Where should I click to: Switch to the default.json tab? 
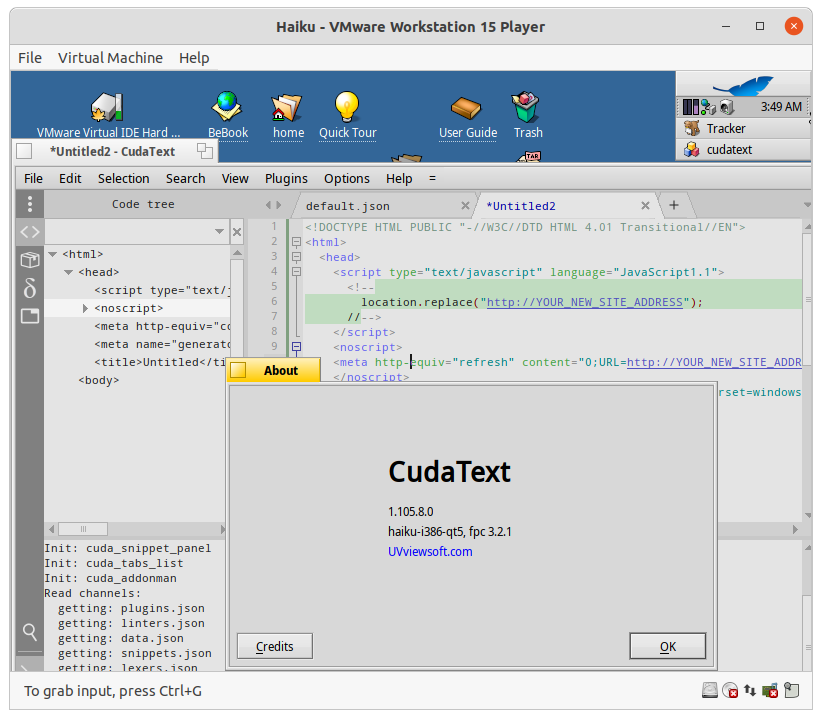coord(348,206)
